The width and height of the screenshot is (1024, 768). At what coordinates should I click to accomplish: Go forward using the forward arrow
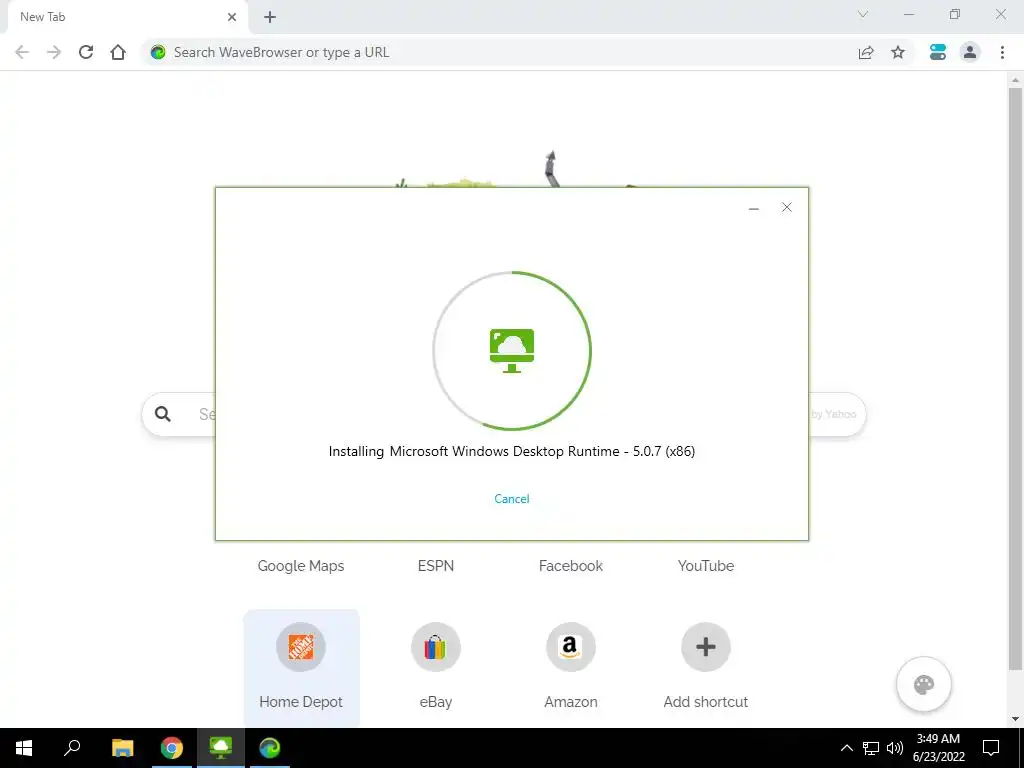[x=54, y=52]
